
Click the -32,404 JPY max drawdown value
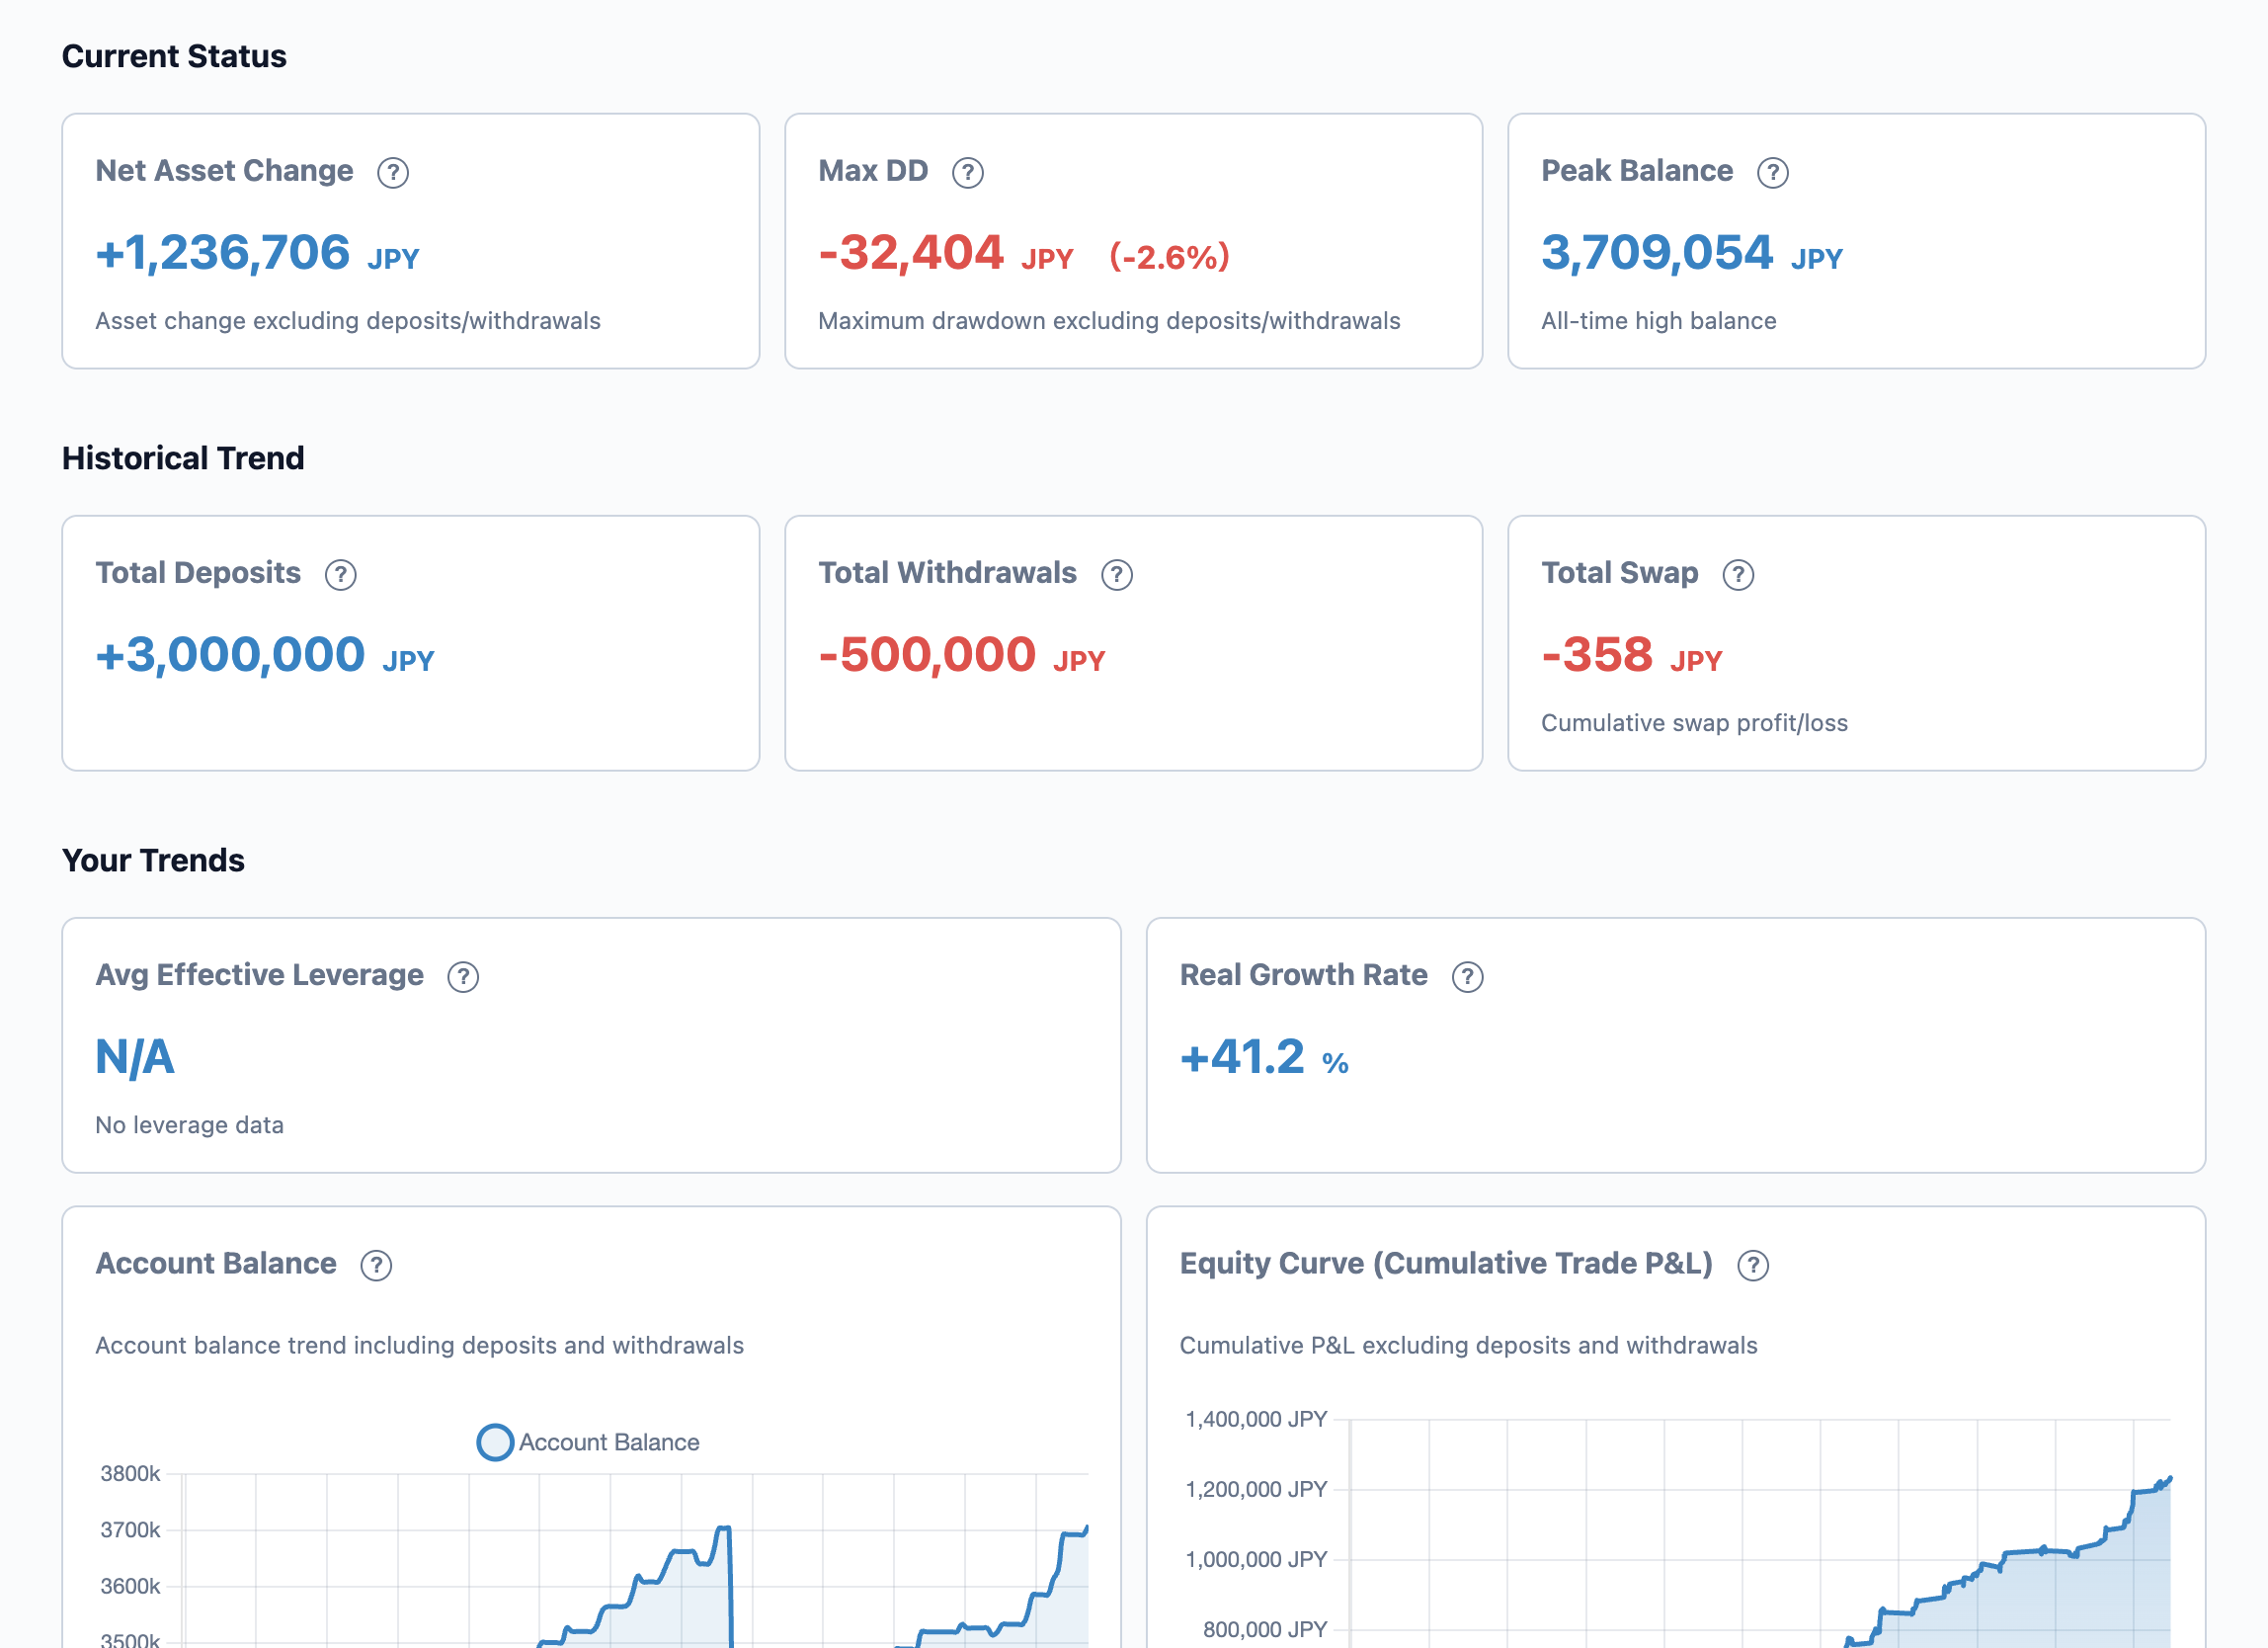click(x=946, y=253)
